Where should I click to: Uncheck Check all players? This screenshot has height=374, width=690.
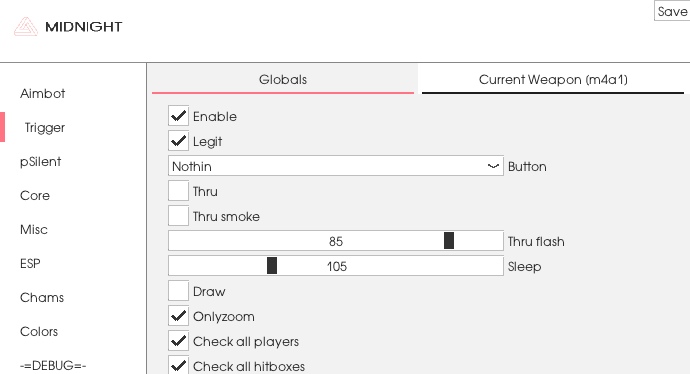coord(178,341)
